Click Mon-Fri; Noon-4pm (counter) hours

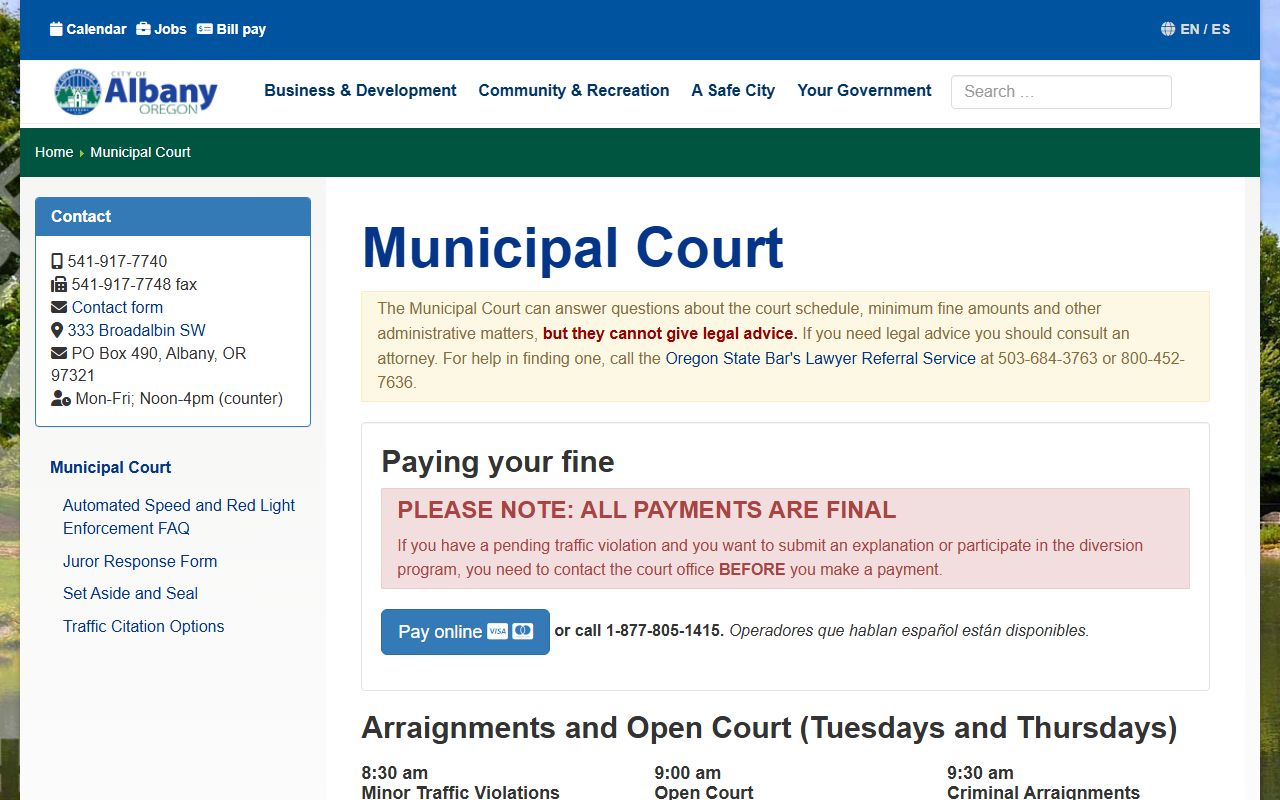pos(179,399)
